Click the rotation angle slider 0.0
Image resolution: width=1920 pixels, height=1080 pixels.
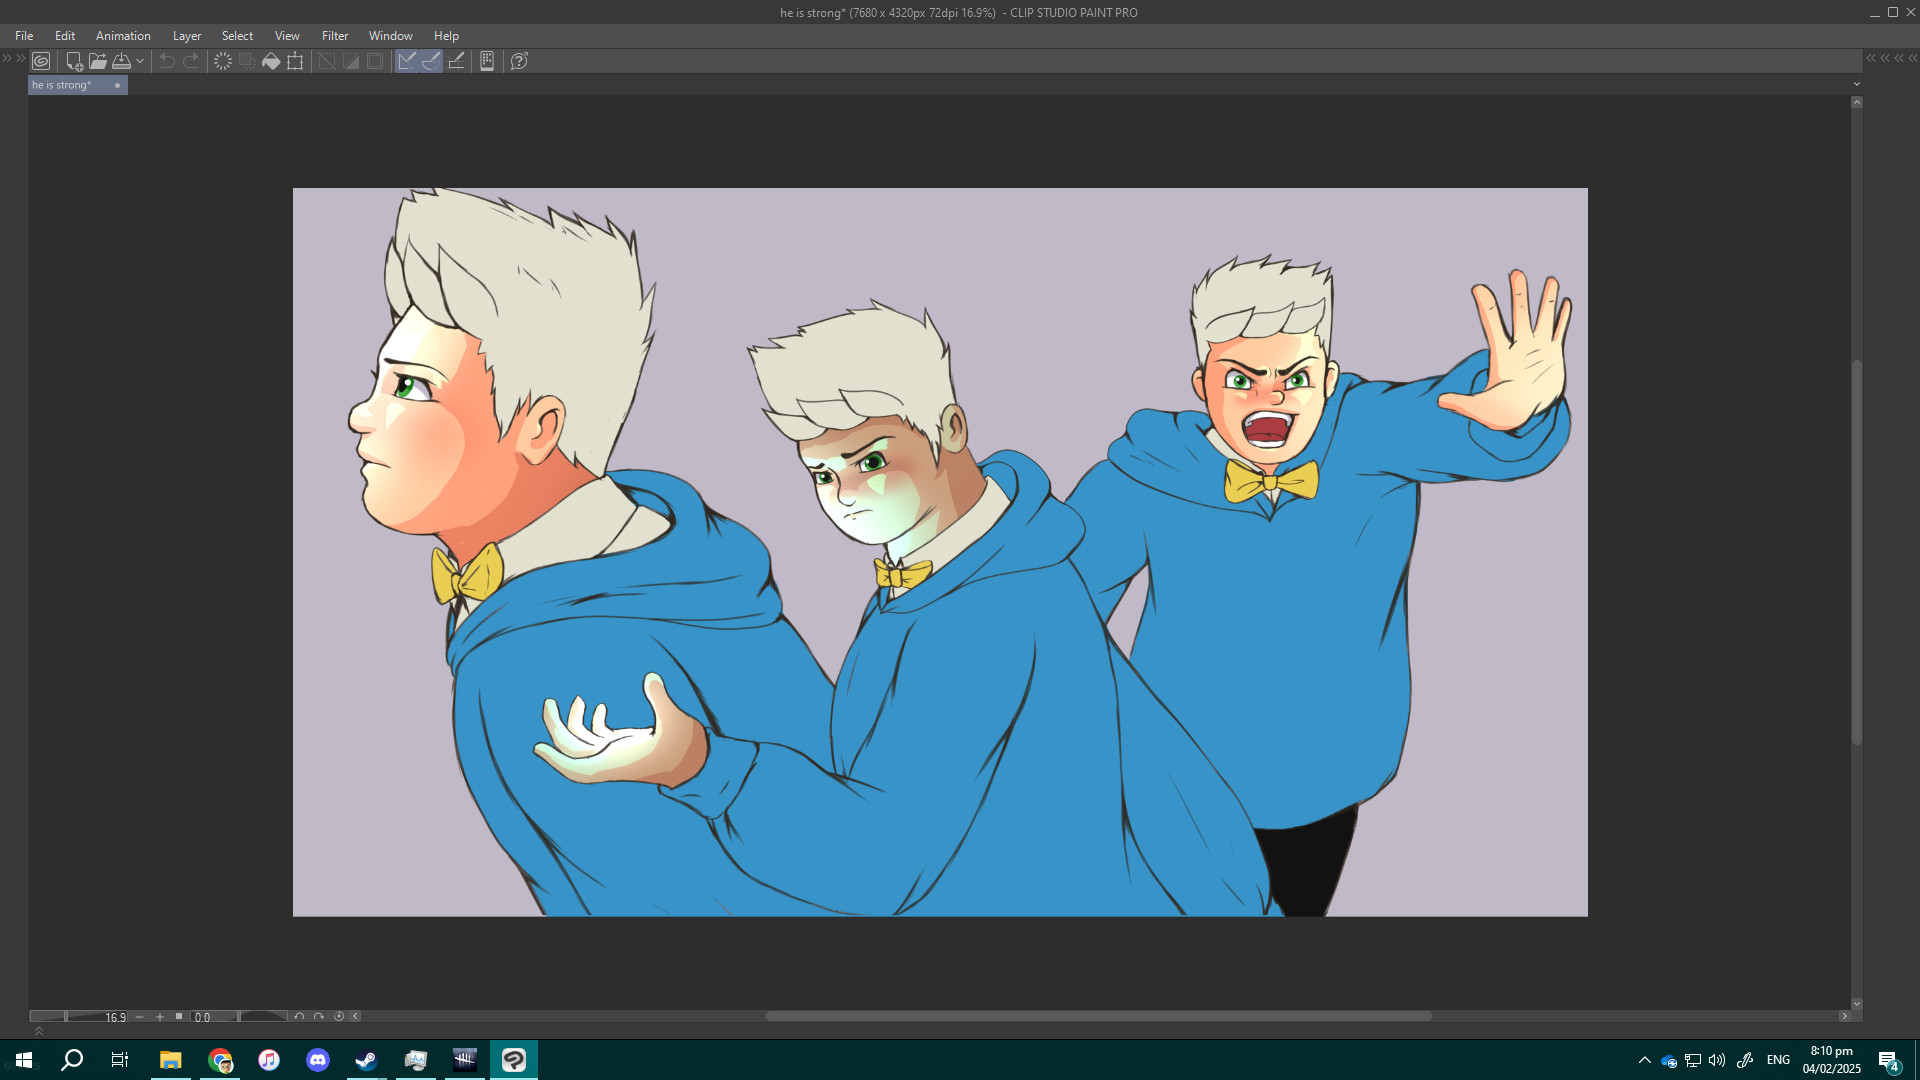pos(239,1016)
